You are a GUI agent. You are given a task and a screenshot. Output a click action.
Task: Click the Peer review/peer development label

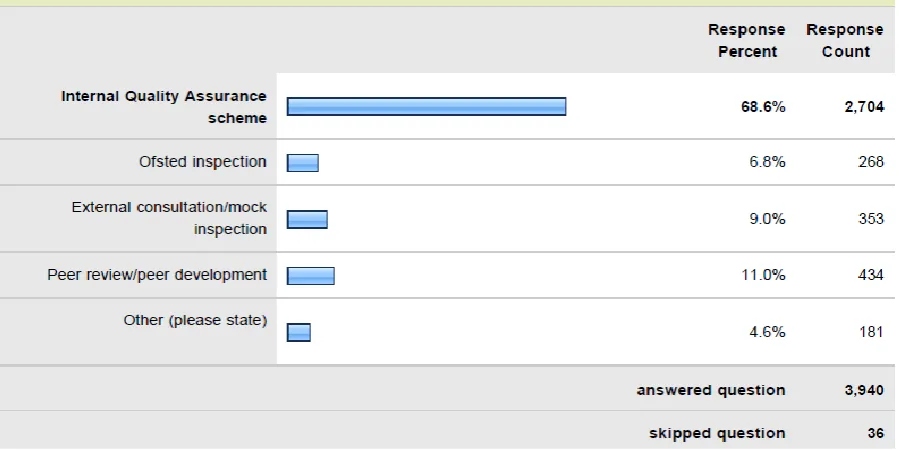(157, 275)
